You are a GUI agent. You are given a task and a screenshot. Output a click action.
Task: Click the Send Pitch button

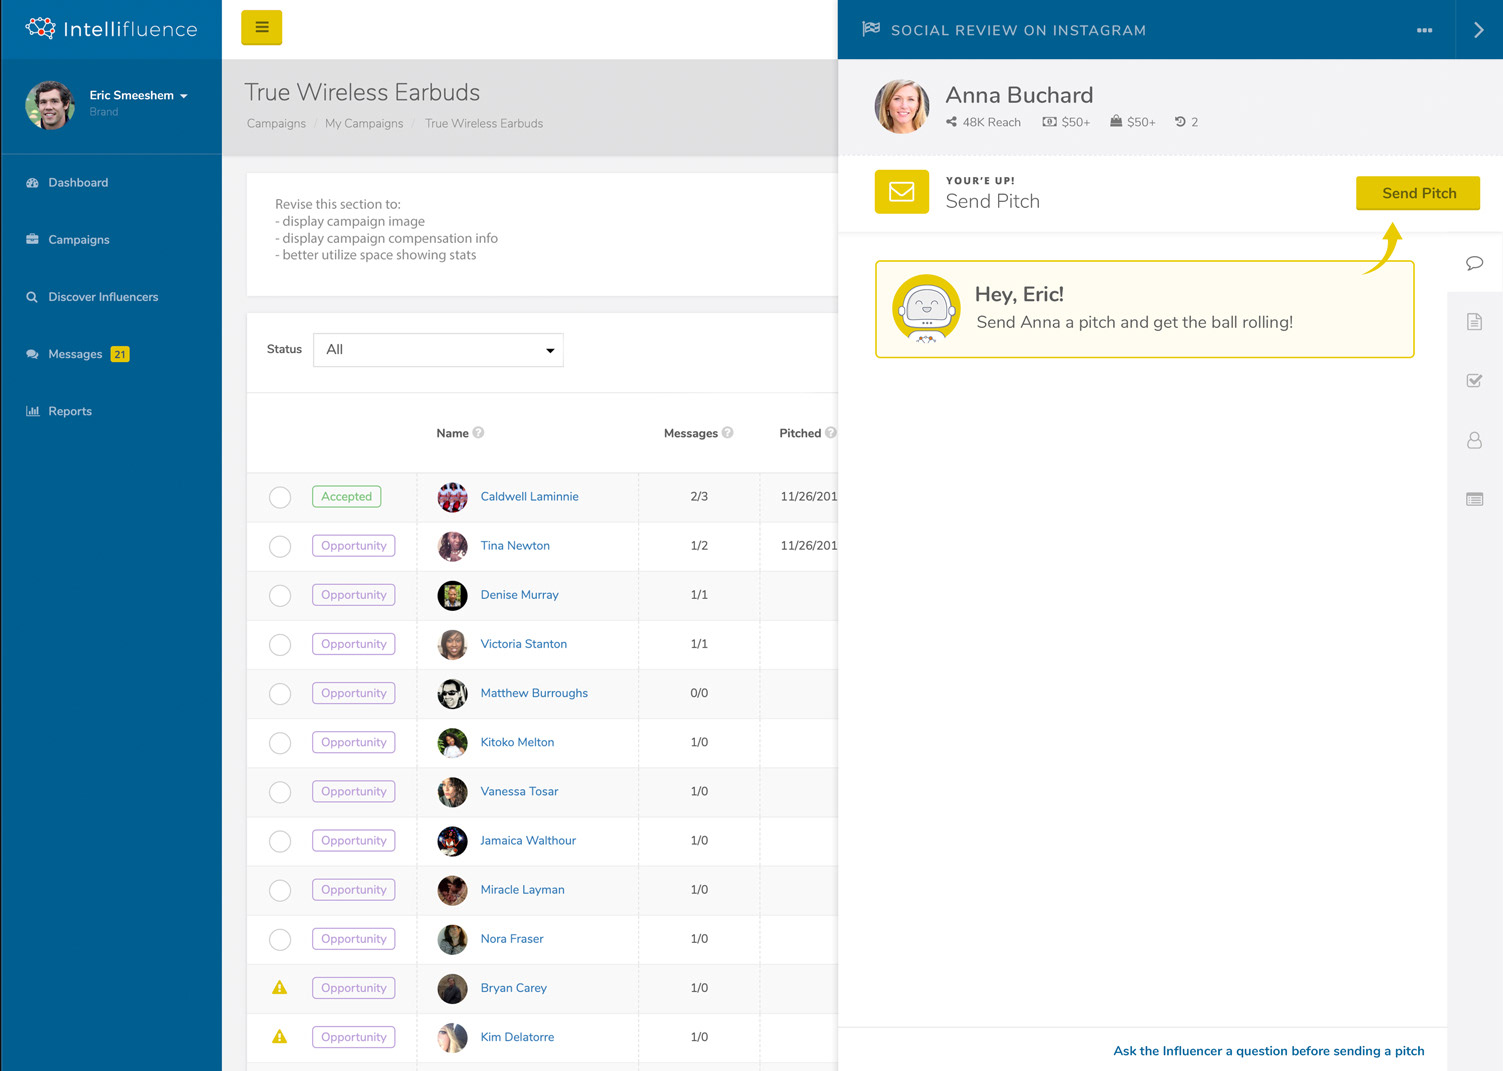pyautogui.click(x=1418, y=193)
